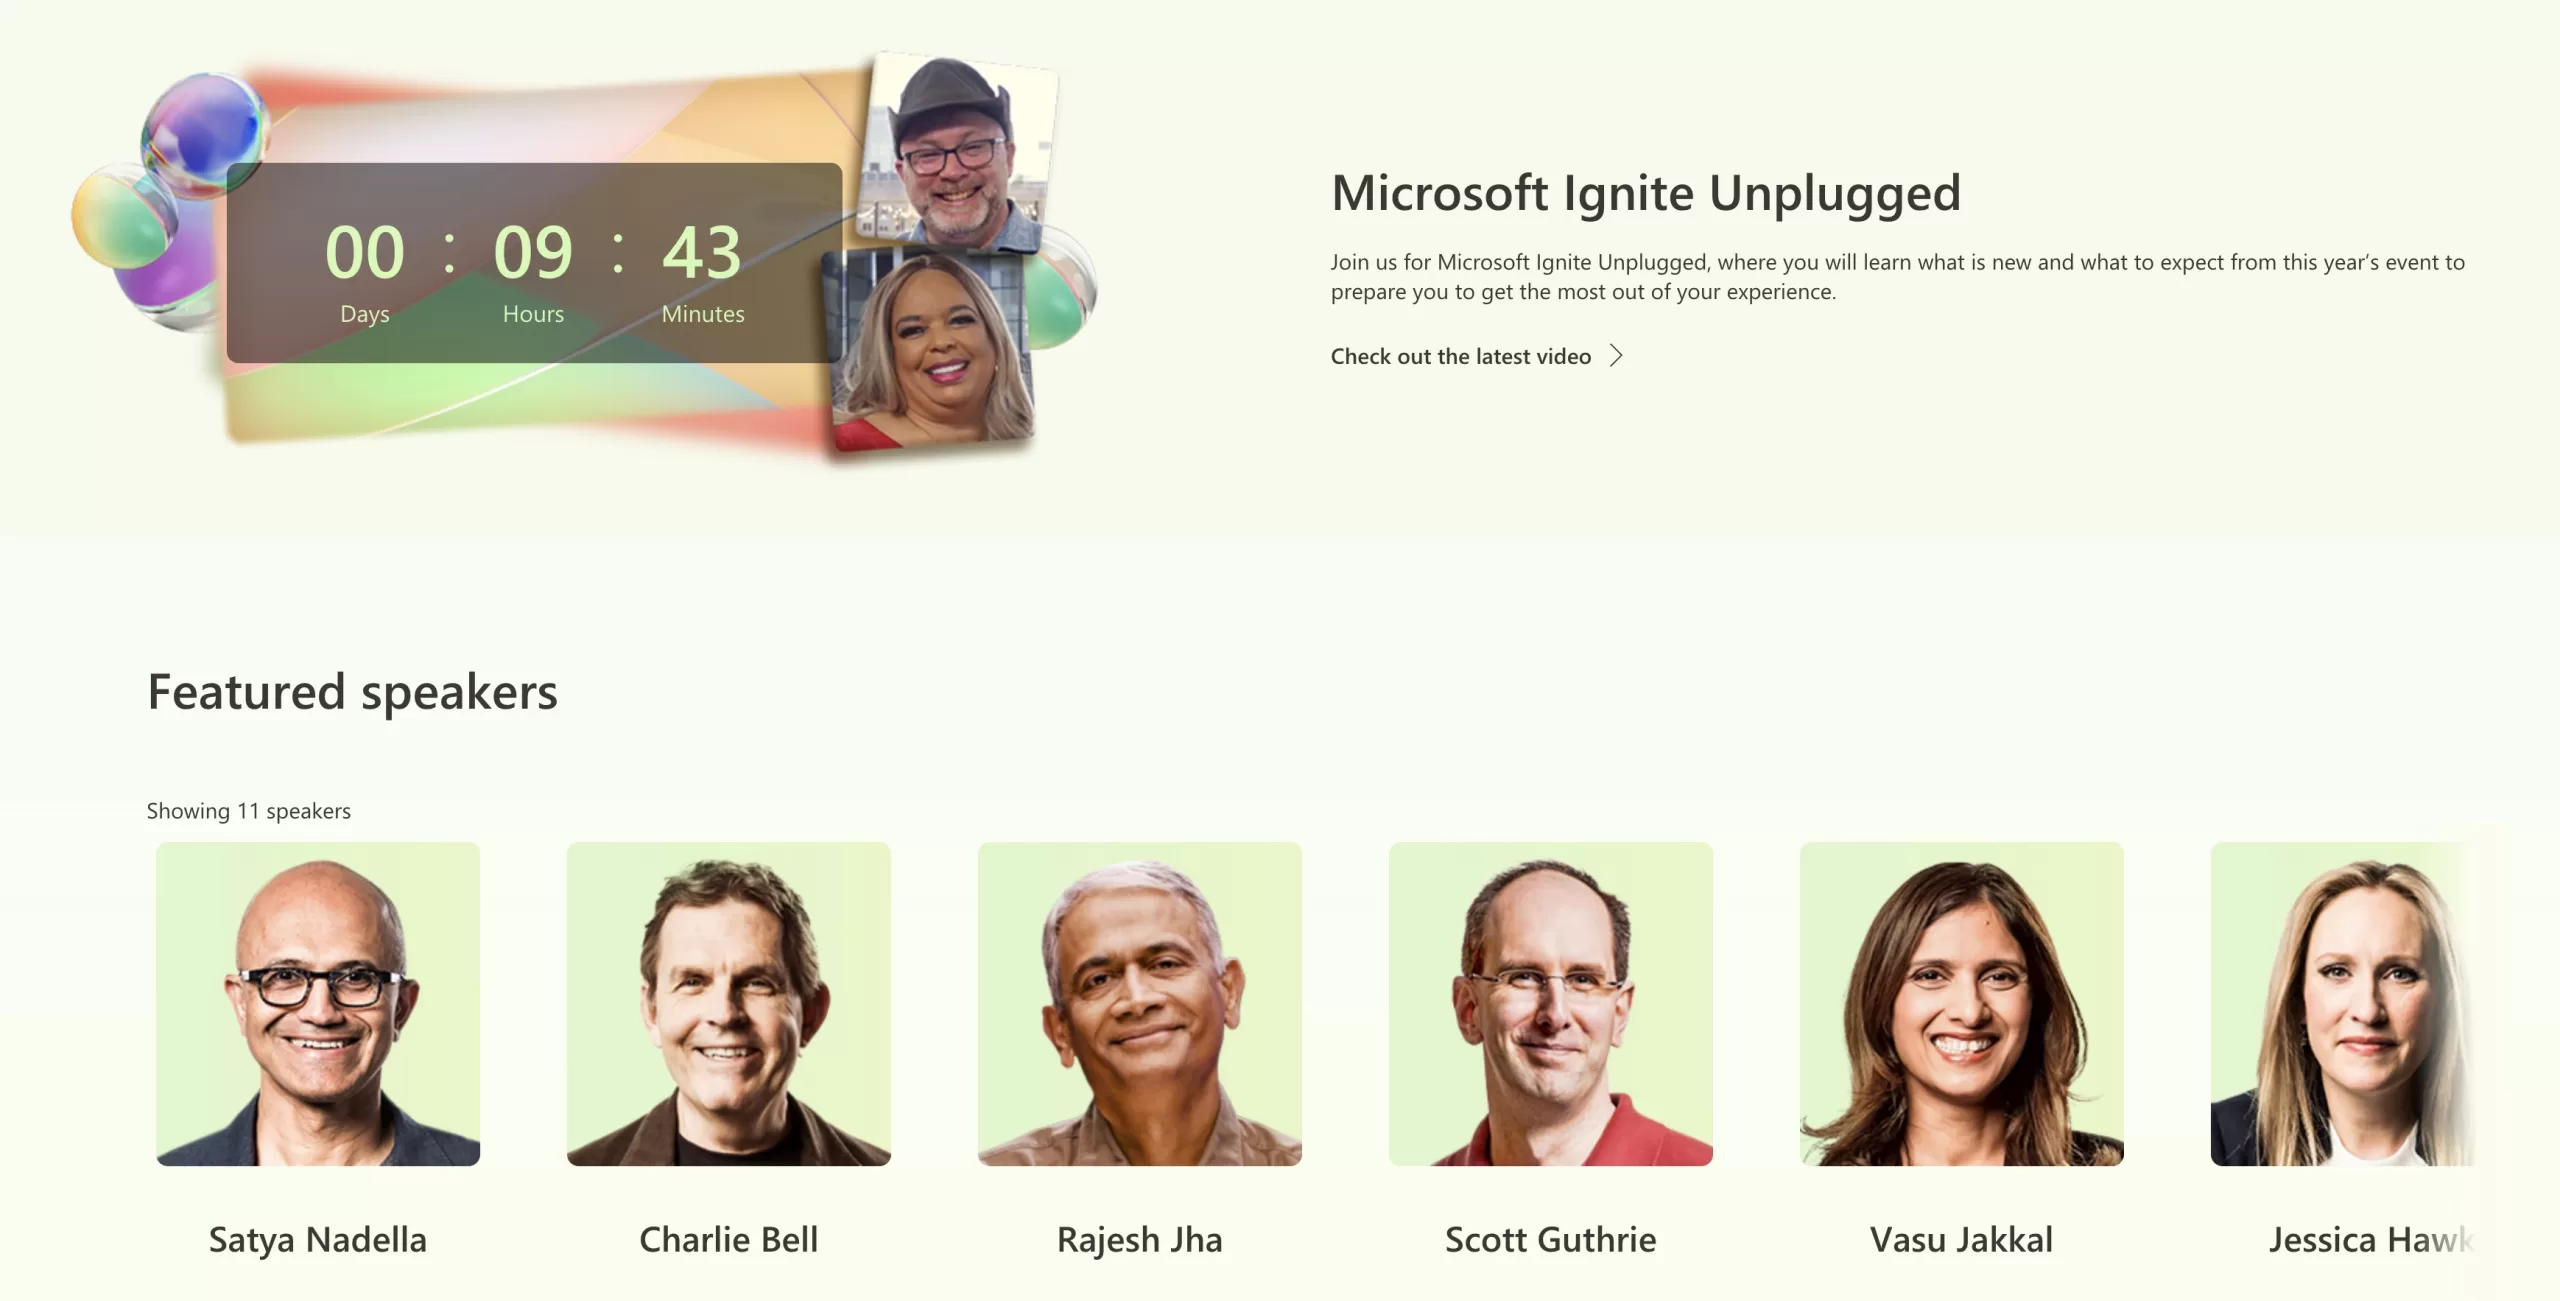Open Rajesh Jha's speaker photo
This screenshot has width=2560, height=1301.
(x=1140, y=1004)
